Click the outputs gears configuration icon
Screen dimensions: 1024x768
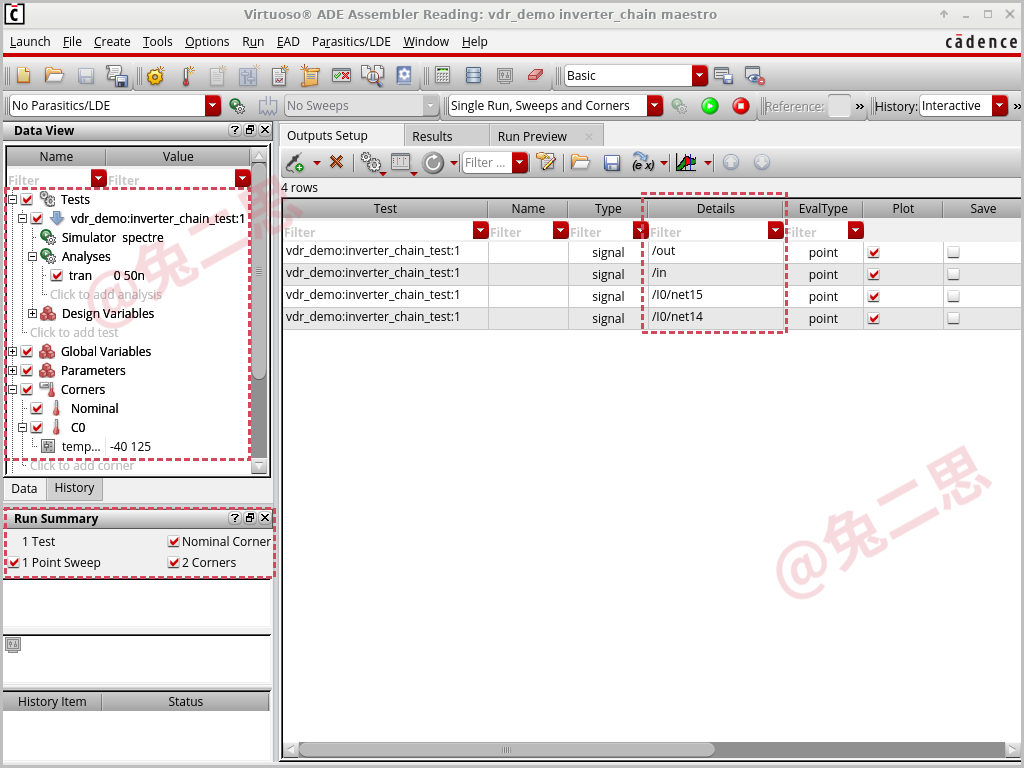coord(372,163)
